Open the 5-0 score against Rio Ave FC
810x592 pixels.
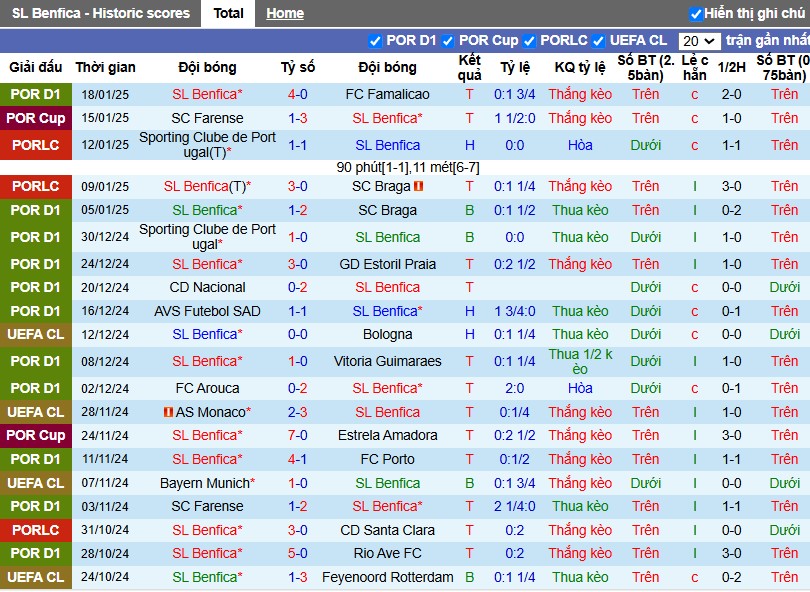(x=298, y=553)
